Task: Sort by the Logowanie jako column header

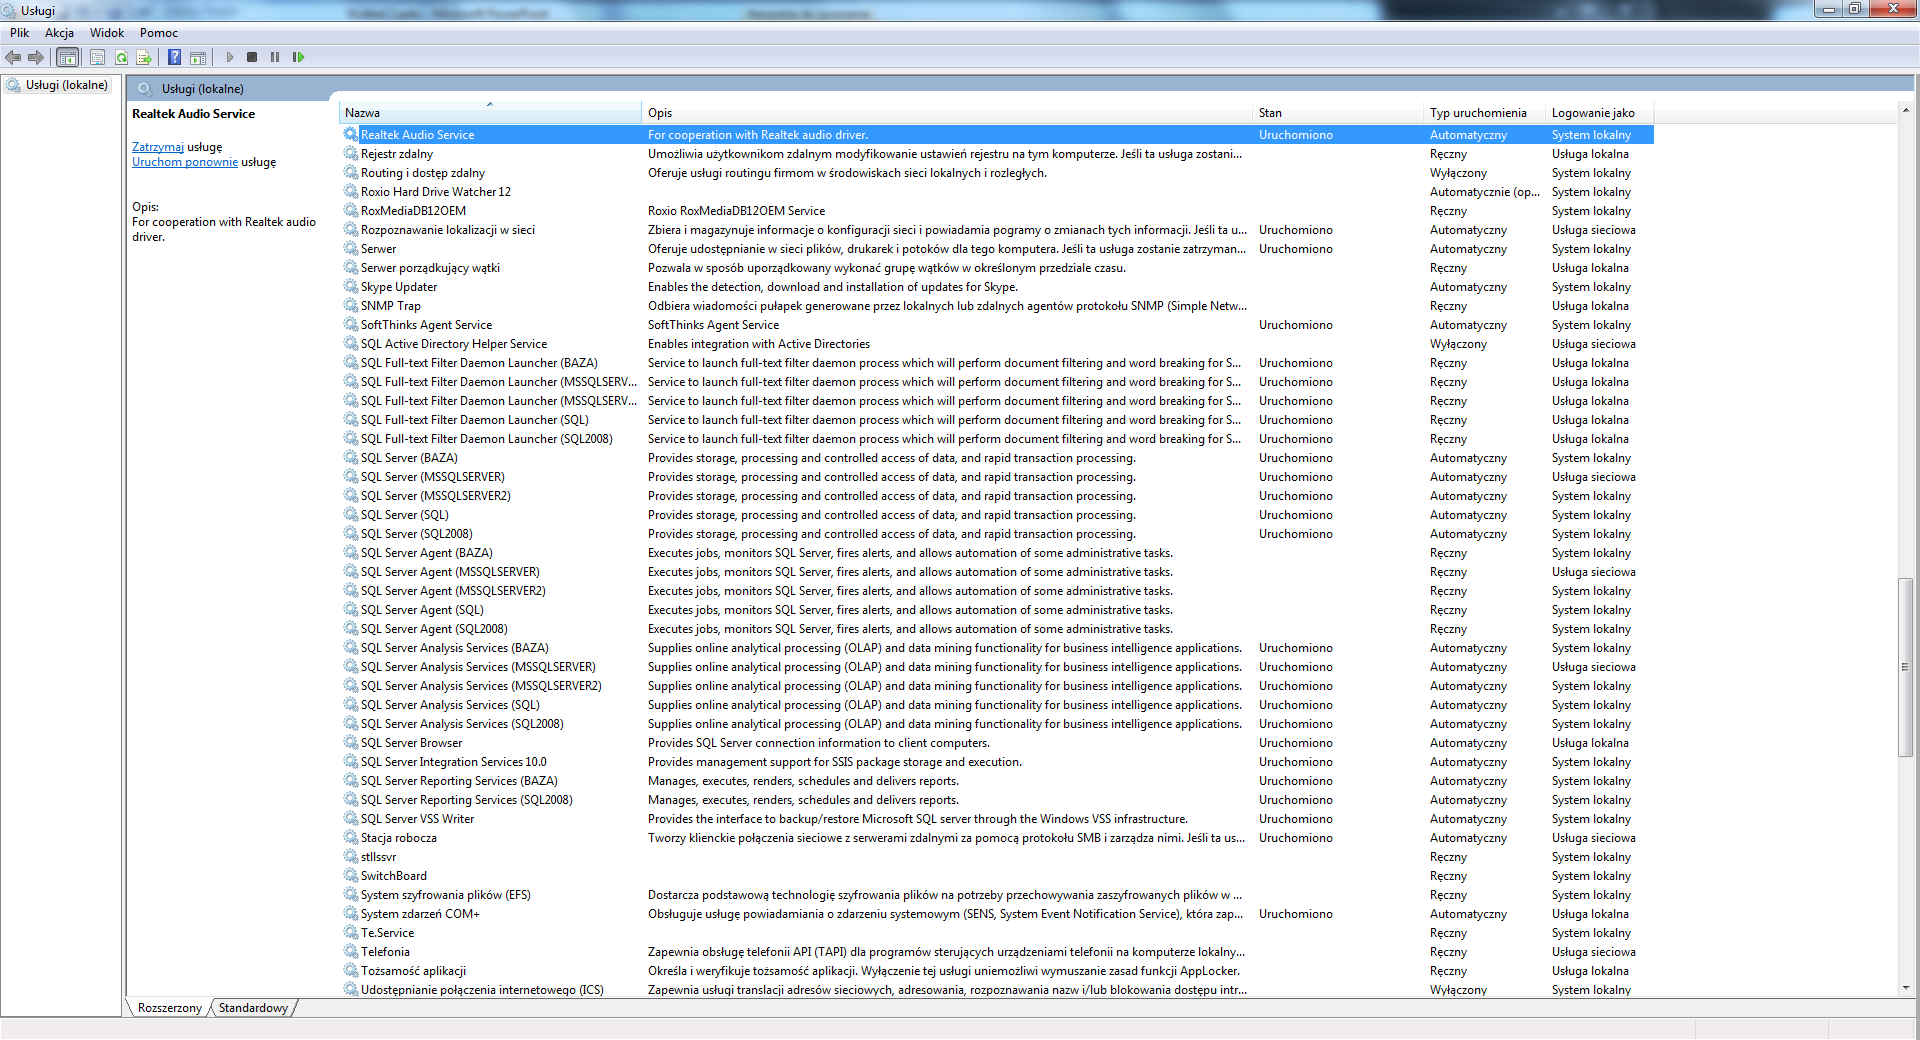Action: click(1600, 113)
